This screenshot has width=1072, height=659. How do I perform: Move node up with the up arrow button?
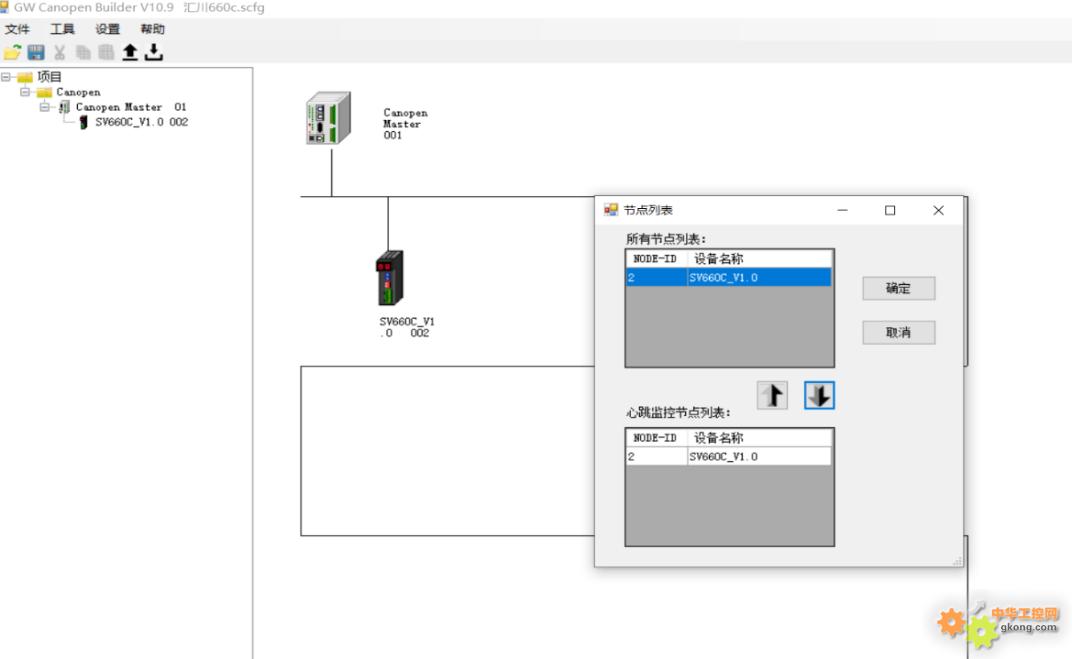pos(773,395)
